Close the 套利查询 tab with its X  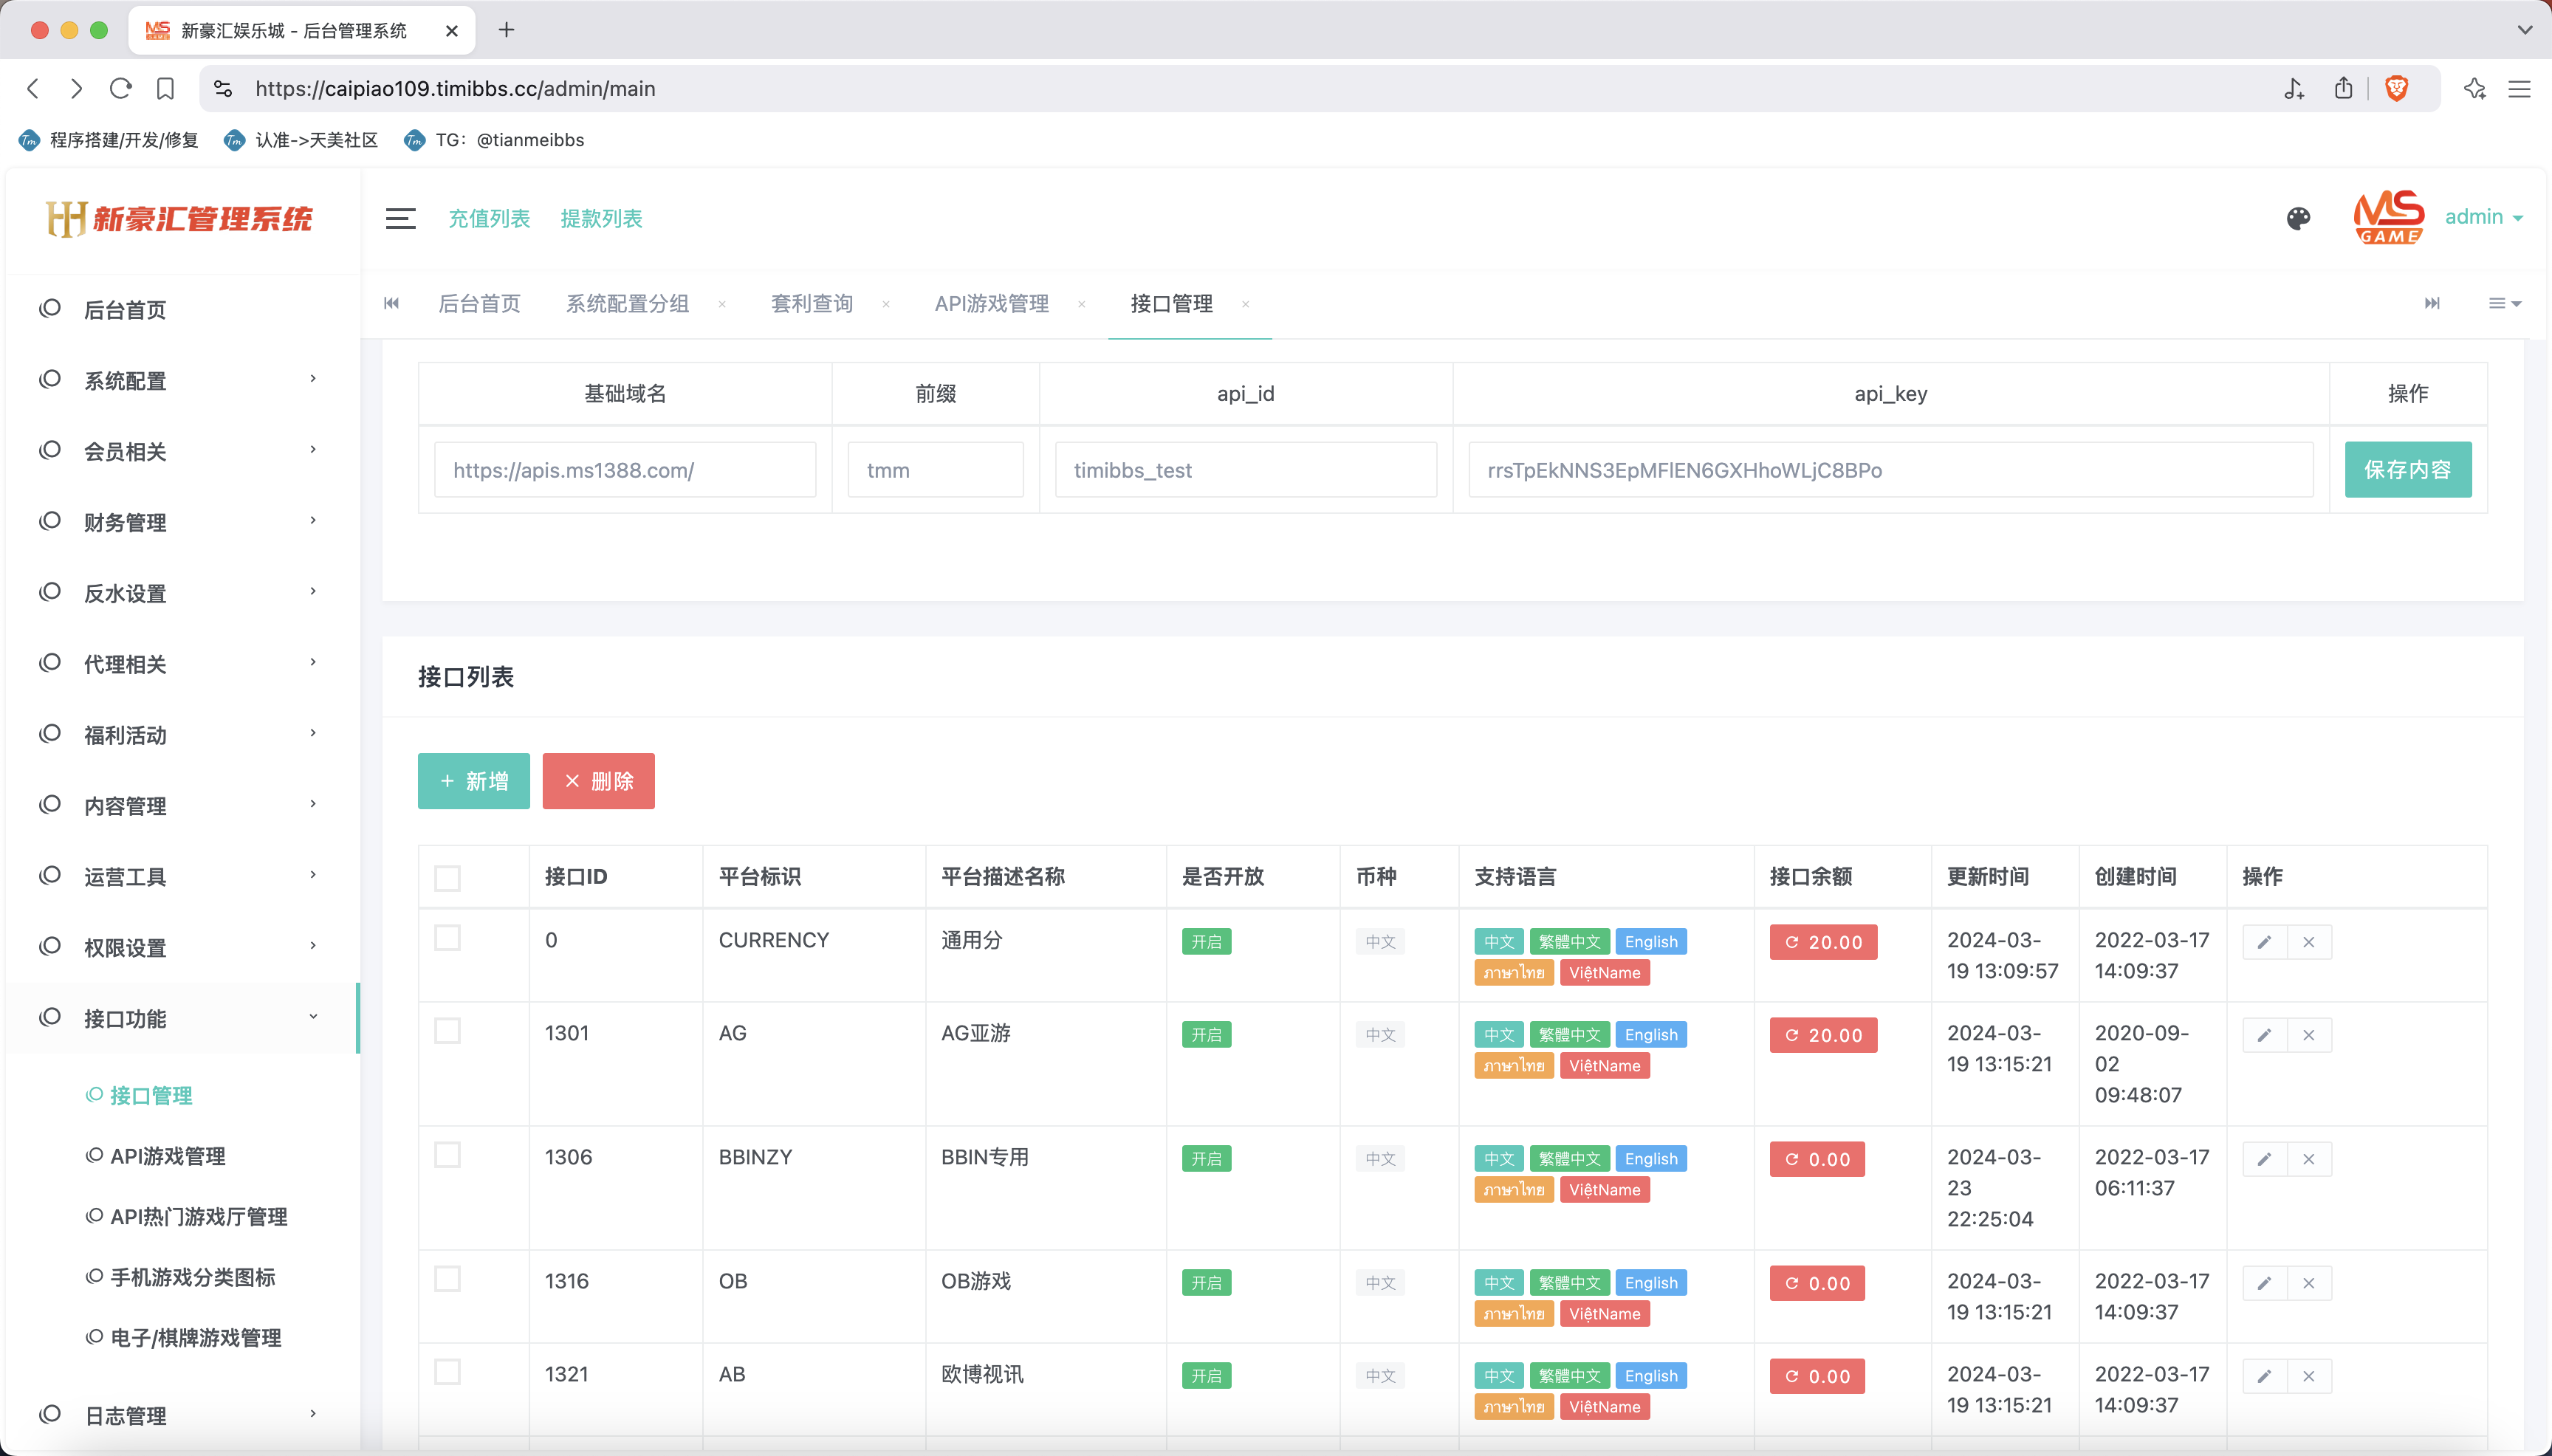[x=886, y=304]
